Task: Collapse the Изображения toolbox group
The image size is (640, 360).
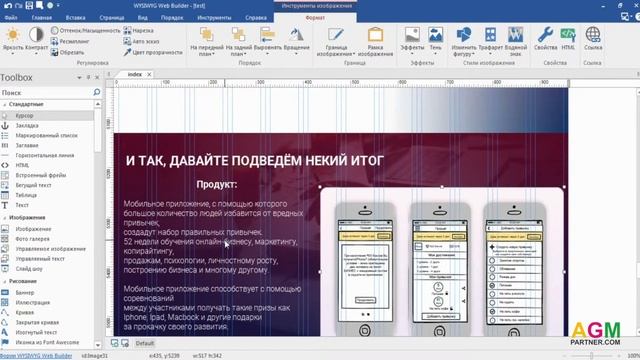Action: point(4,218)
